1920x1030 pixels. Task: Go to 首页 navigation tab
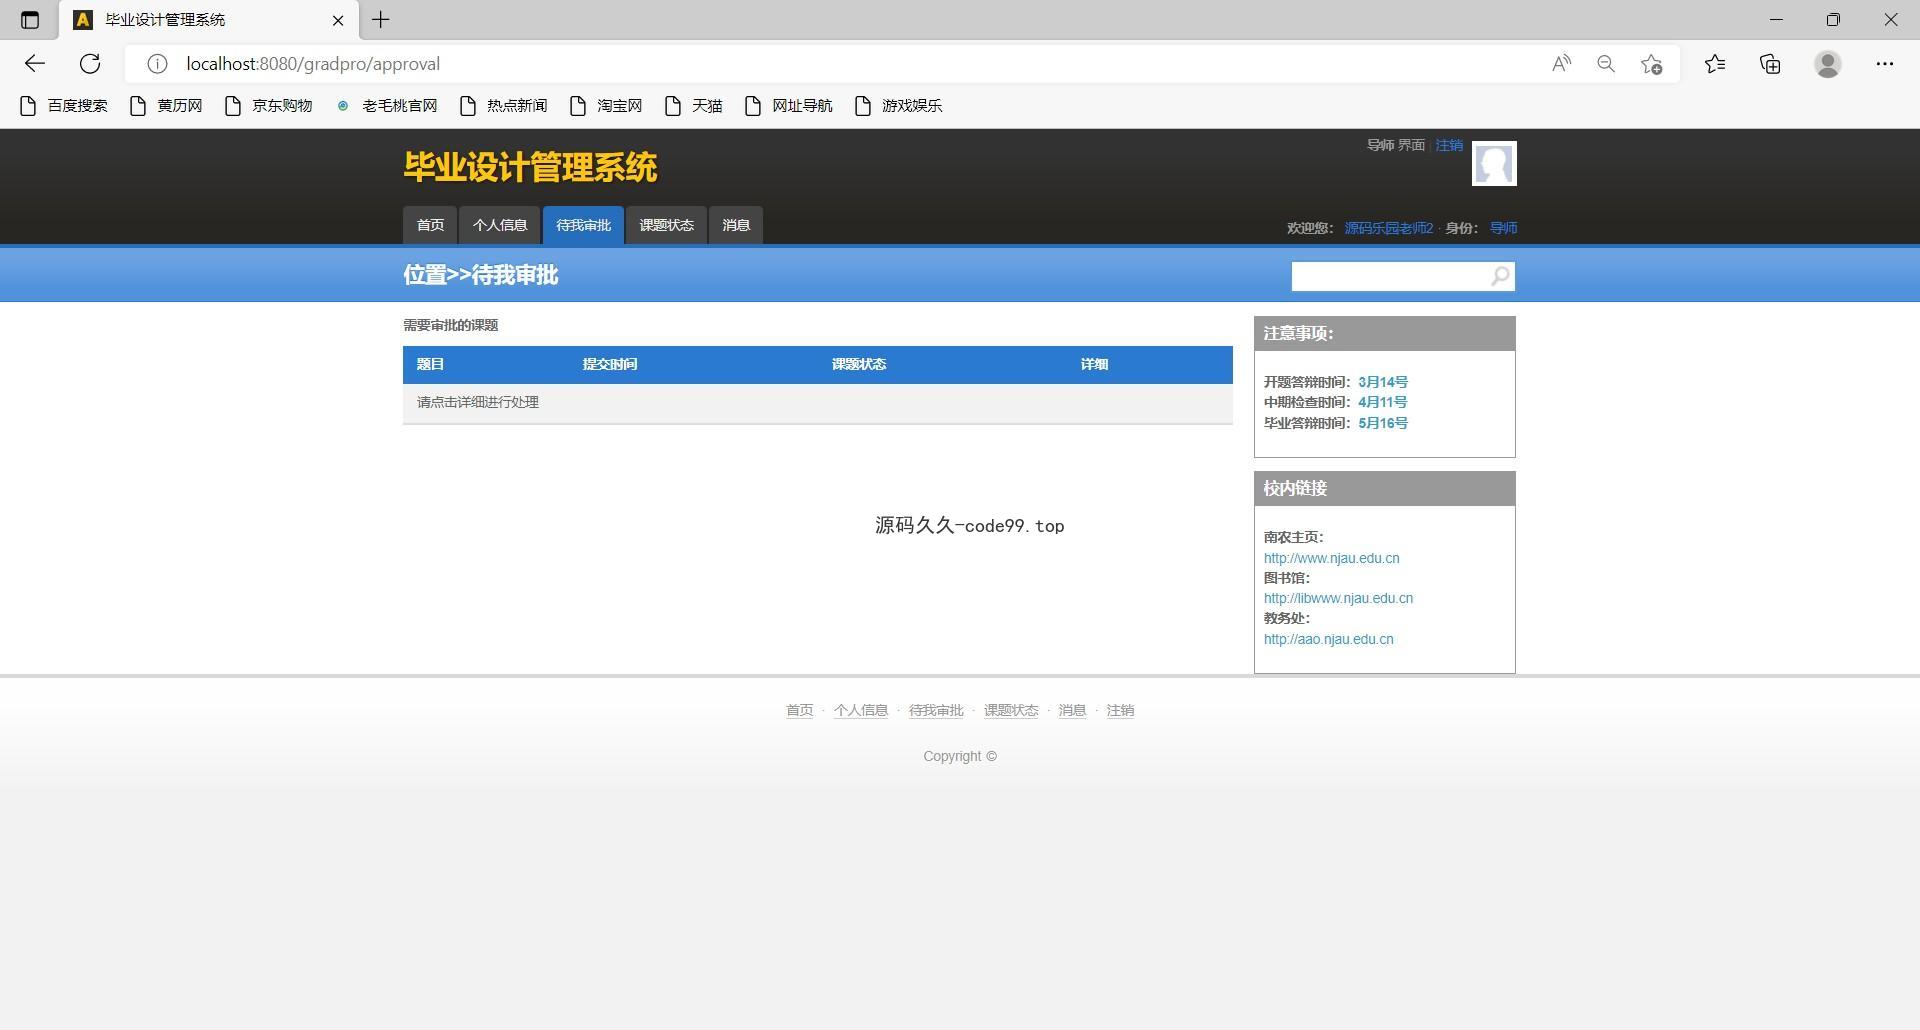(430, 225)
